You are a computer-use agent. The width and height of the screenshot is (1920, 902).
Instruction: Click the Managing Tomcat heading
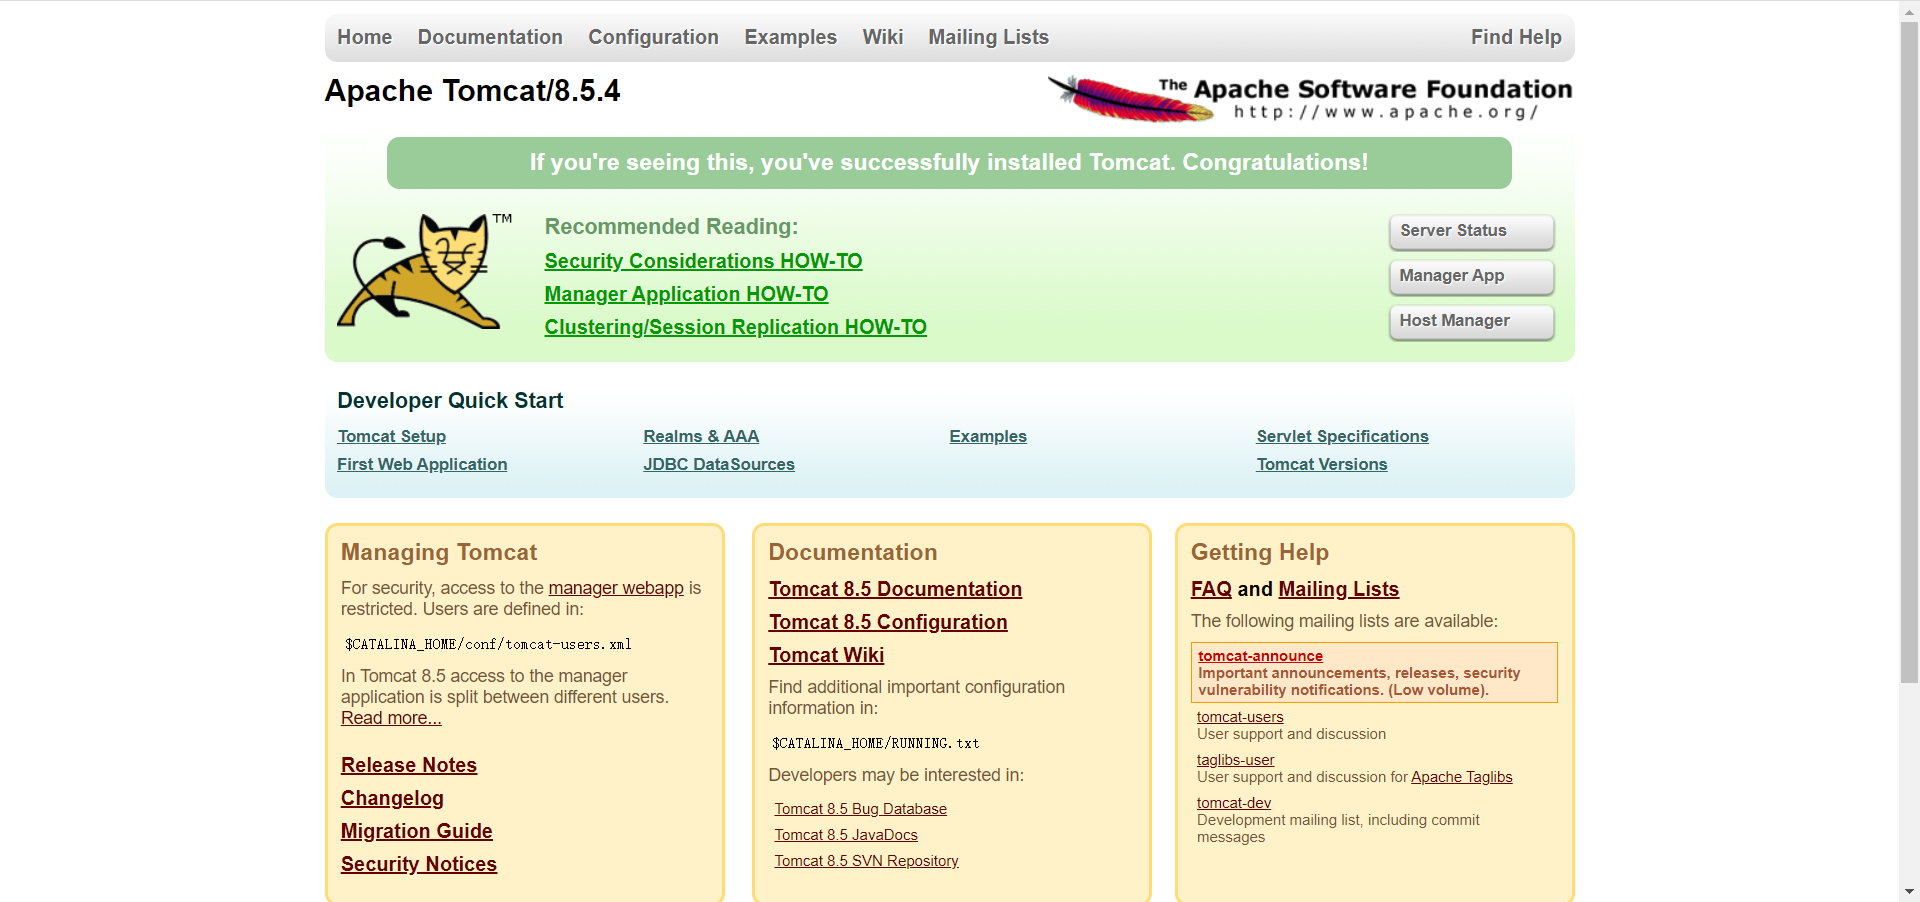pyautogui.click(x=439, y=552)
